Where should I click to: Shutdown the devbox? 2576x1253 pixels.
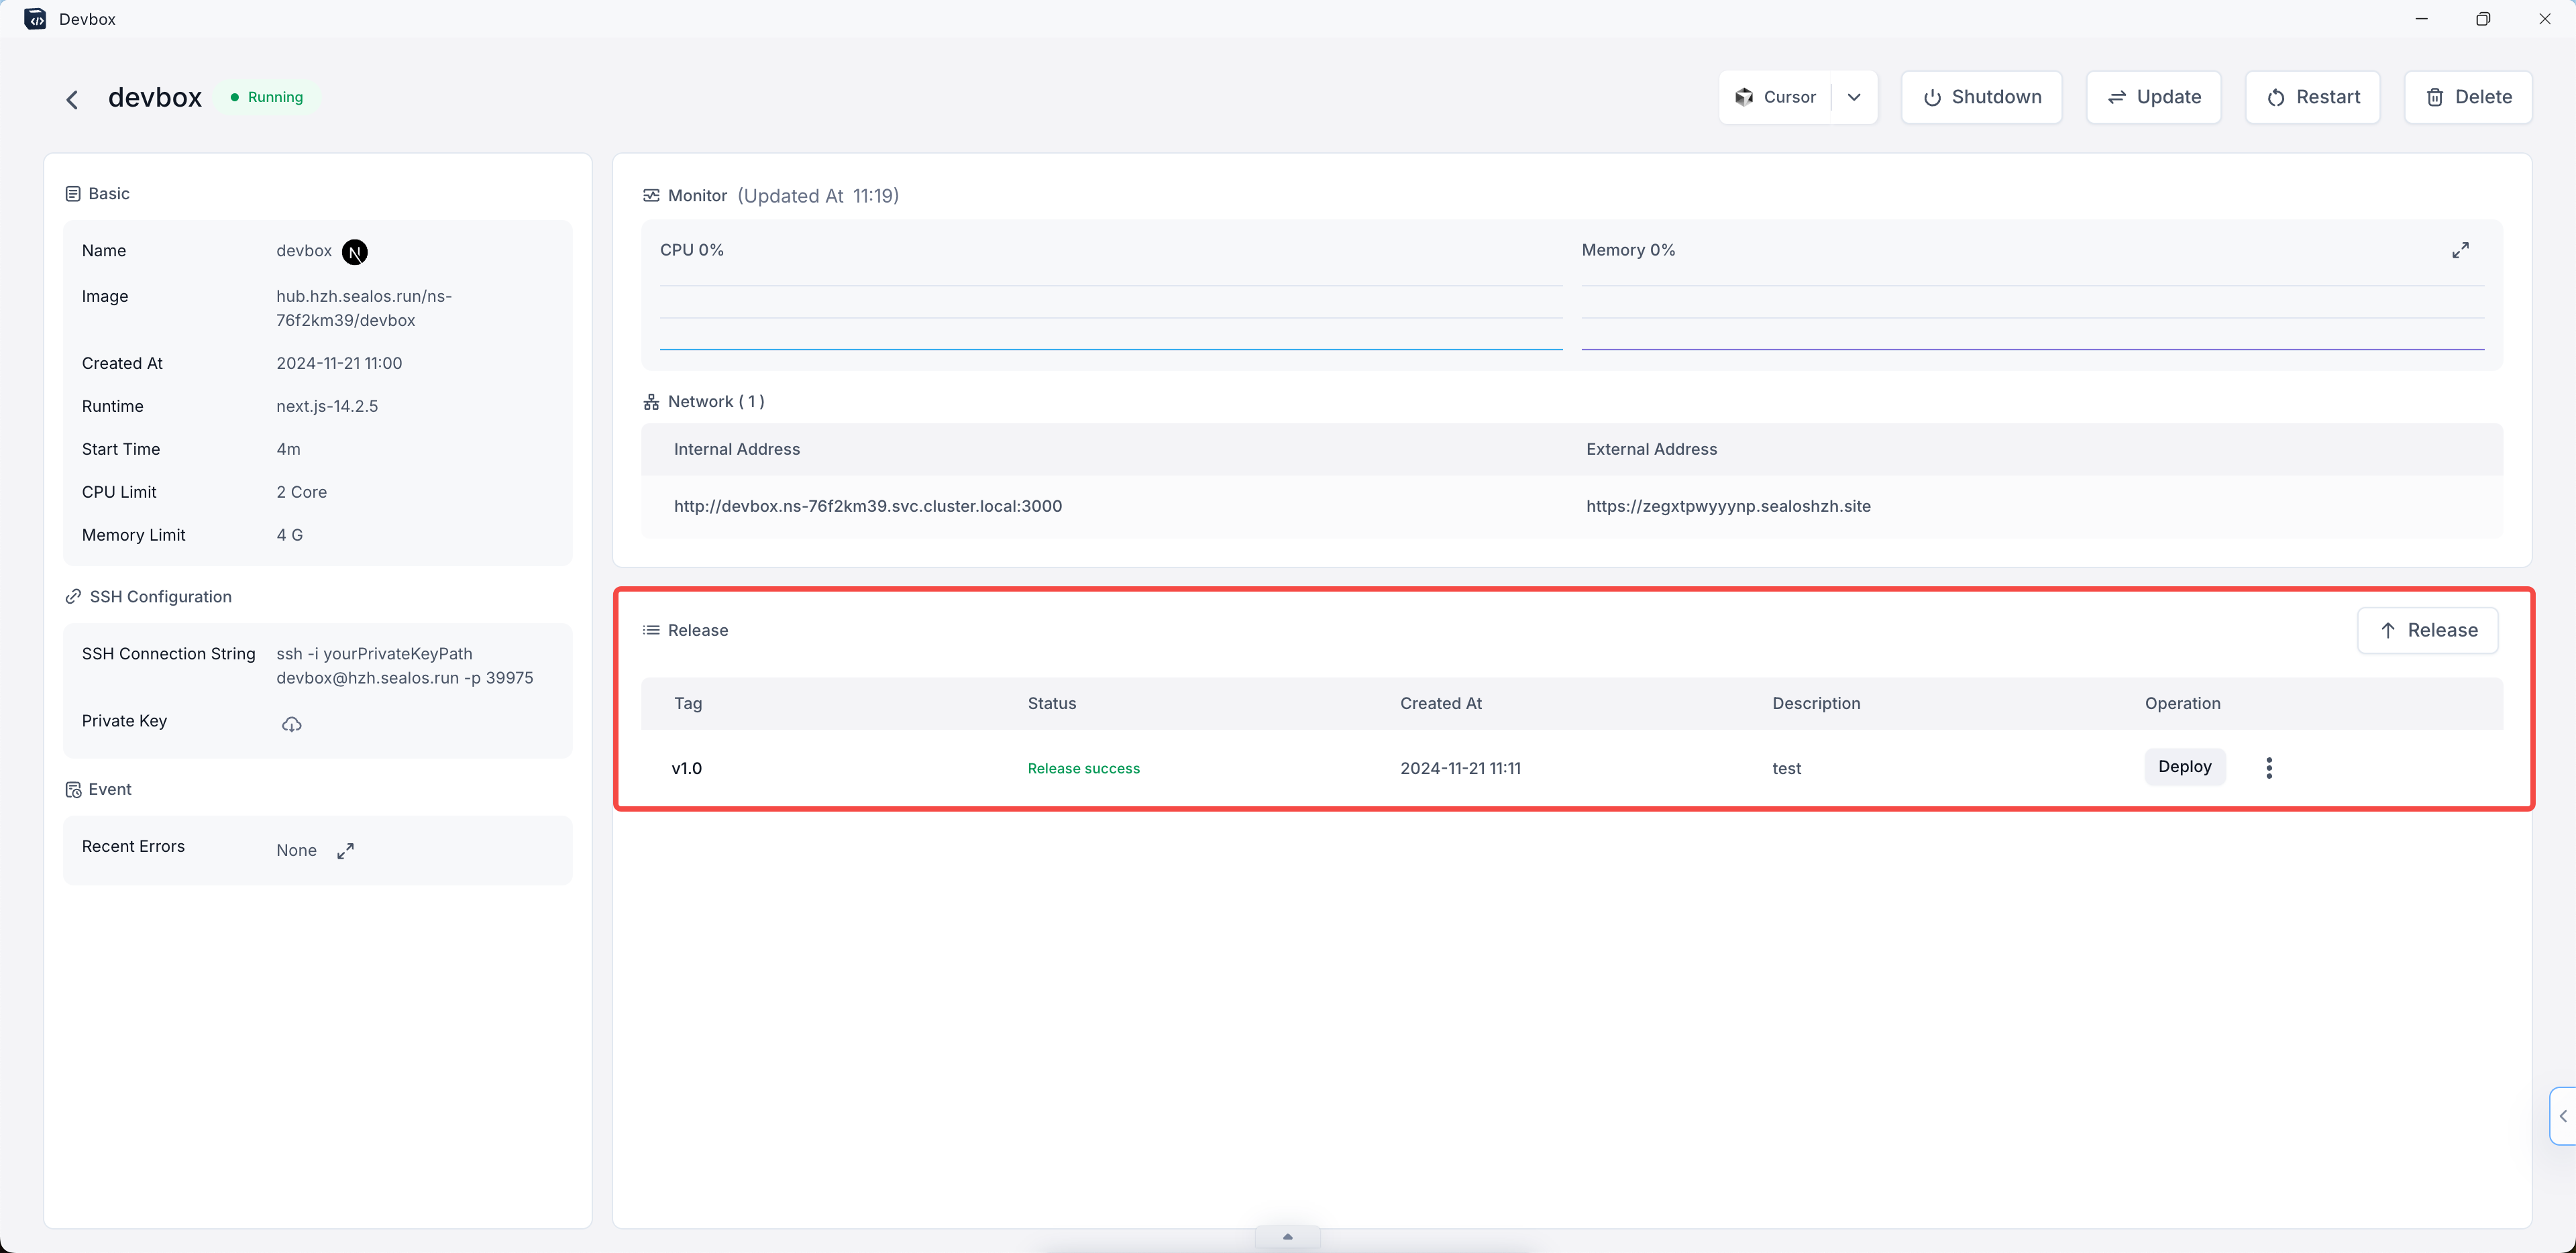[x=1981, y=97]
